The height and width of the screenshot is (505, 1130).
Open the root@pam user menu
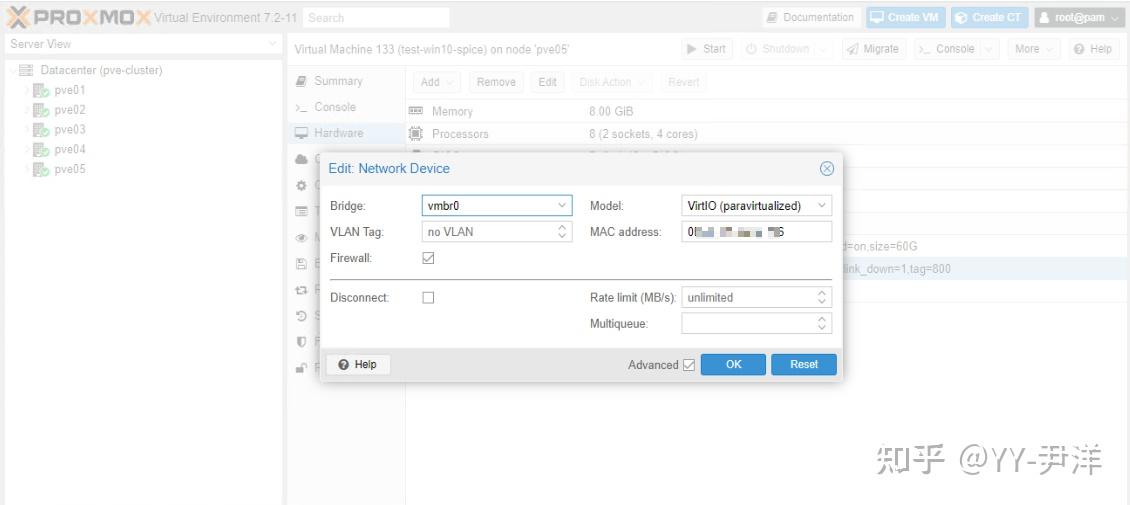[x=1080, y=17]
